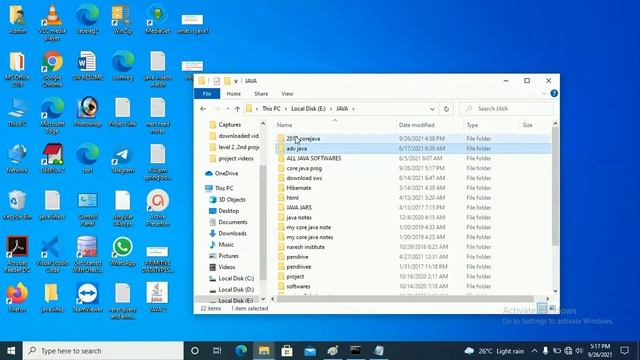Open the Mail app from the taskbar

[x=310, y=351]
